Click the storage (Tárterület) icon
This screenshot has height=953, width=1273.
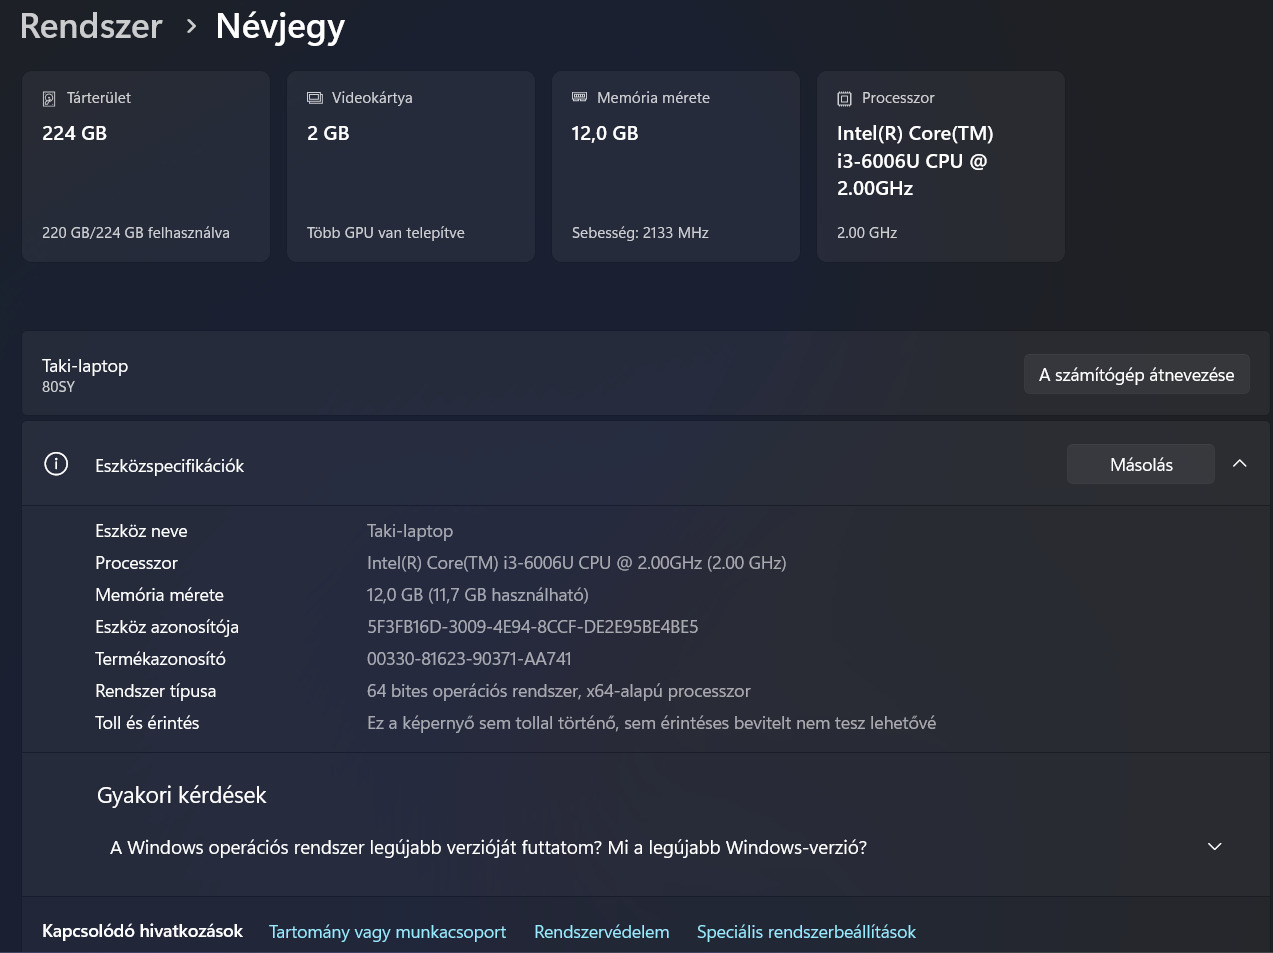[49, 99]
